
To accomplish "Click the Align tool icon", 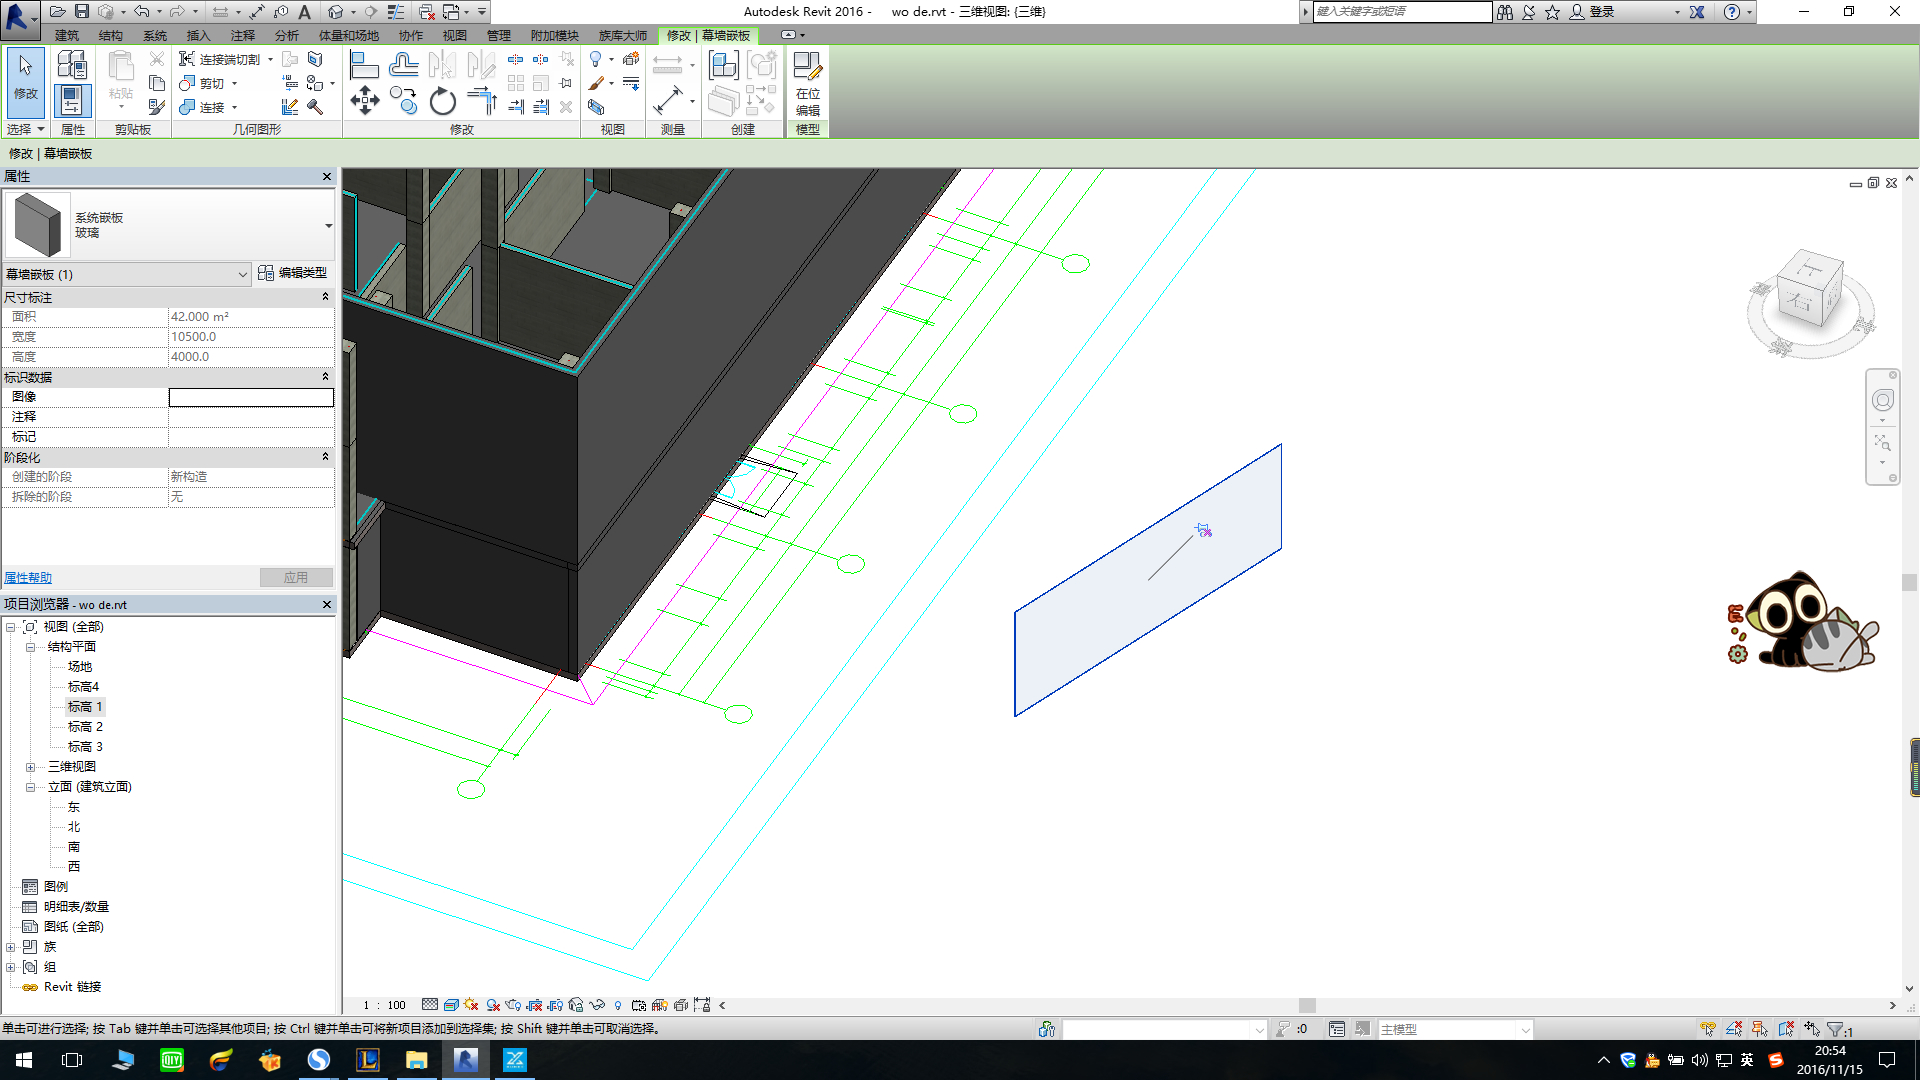I will point(364,66).
